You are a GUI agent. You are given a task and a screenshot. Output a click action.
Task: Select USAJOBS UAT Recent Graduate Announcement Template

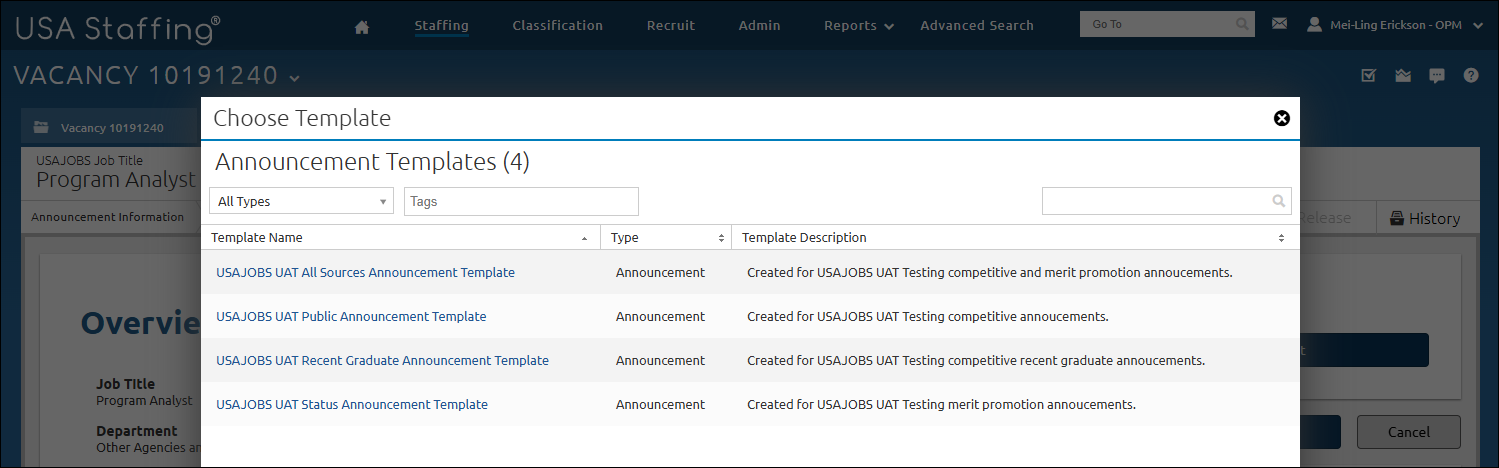382,360
